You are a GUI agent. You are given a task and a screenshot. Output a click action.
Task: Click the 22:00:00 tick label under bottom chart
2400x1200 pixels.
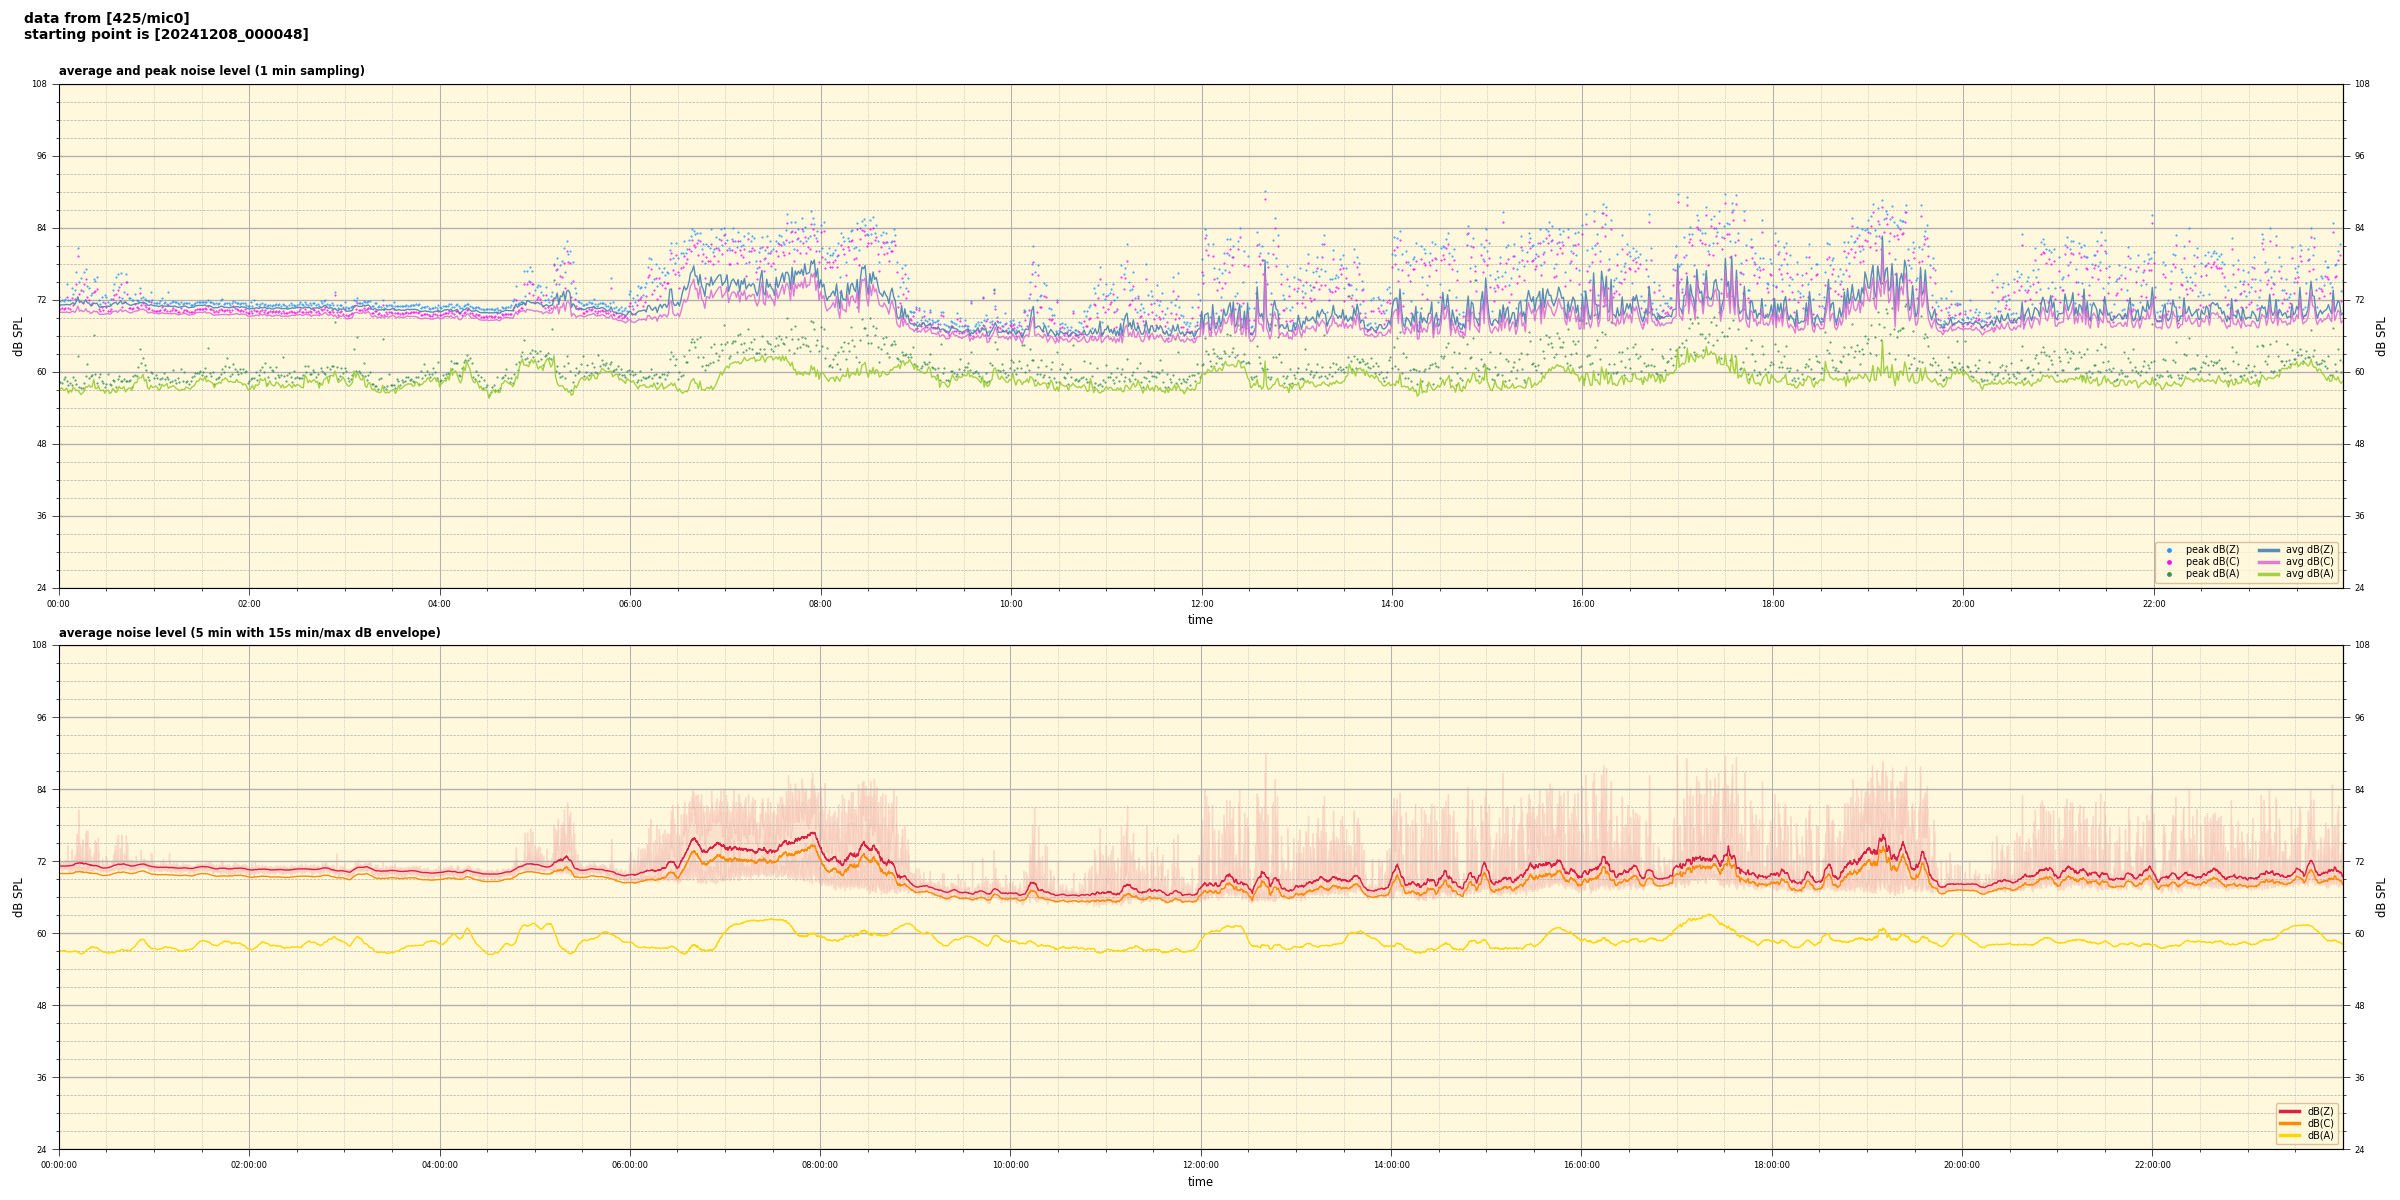pyautogui.click(x=2153, y=1165)
